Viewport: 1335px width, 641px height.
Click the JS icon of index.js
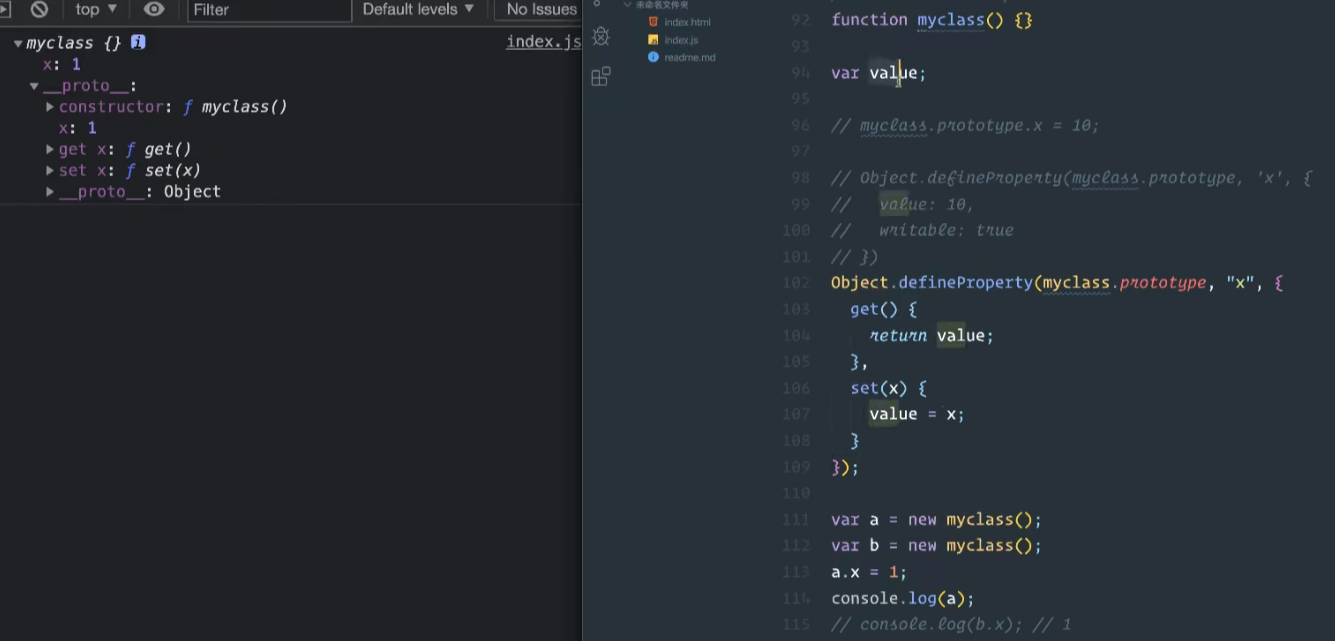pyautogui.click(x=653, y=40)
